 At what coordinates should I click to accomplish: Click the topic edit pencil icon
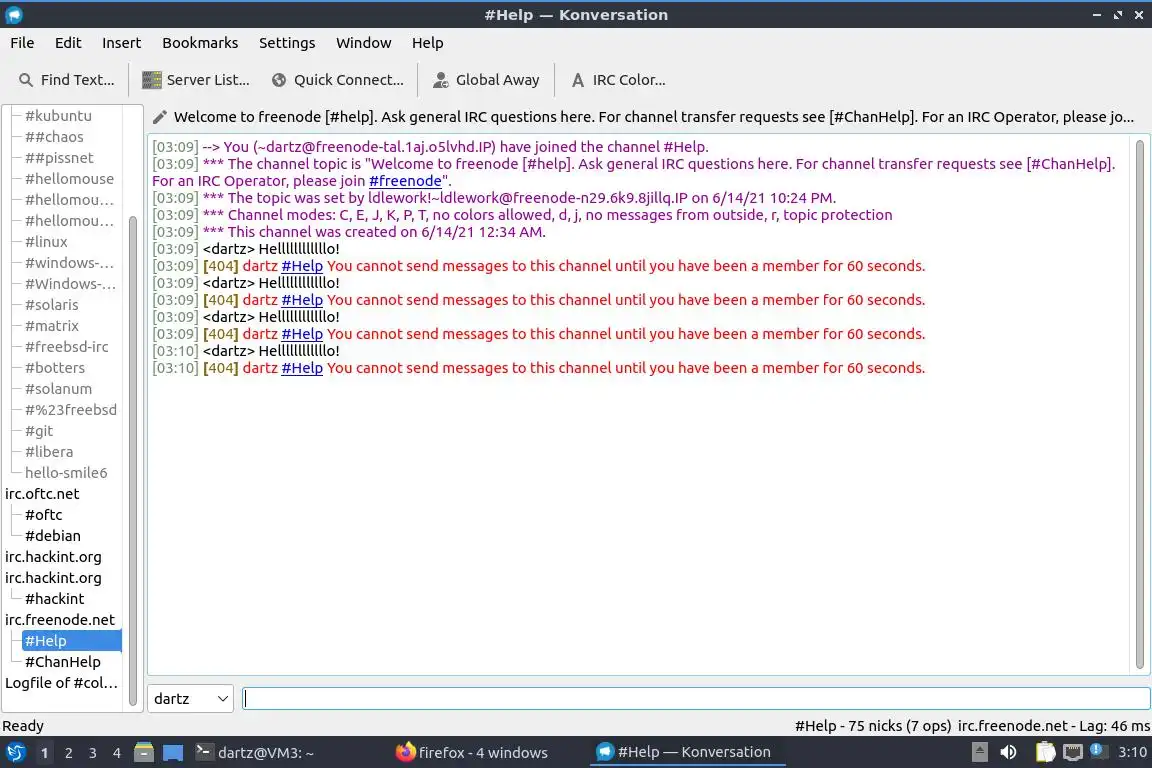pyautogui.click(x=159, y=117)
